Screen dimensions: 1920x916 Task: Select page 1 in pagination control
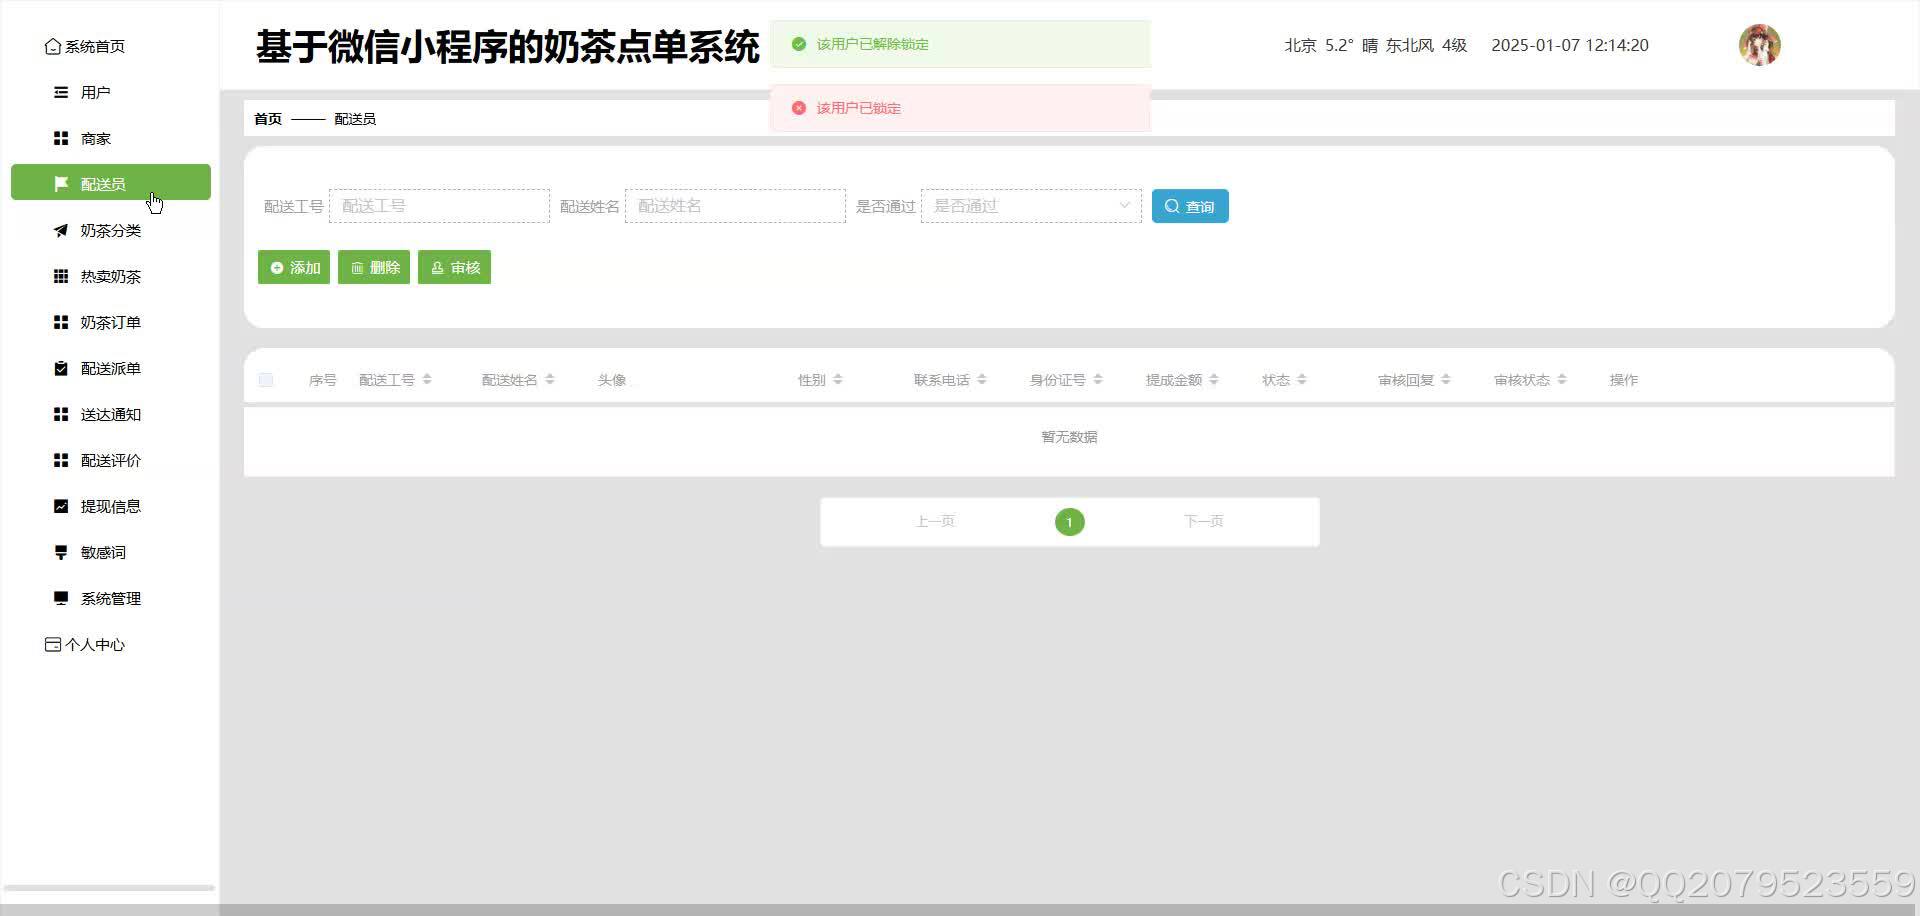[1069, 521]
